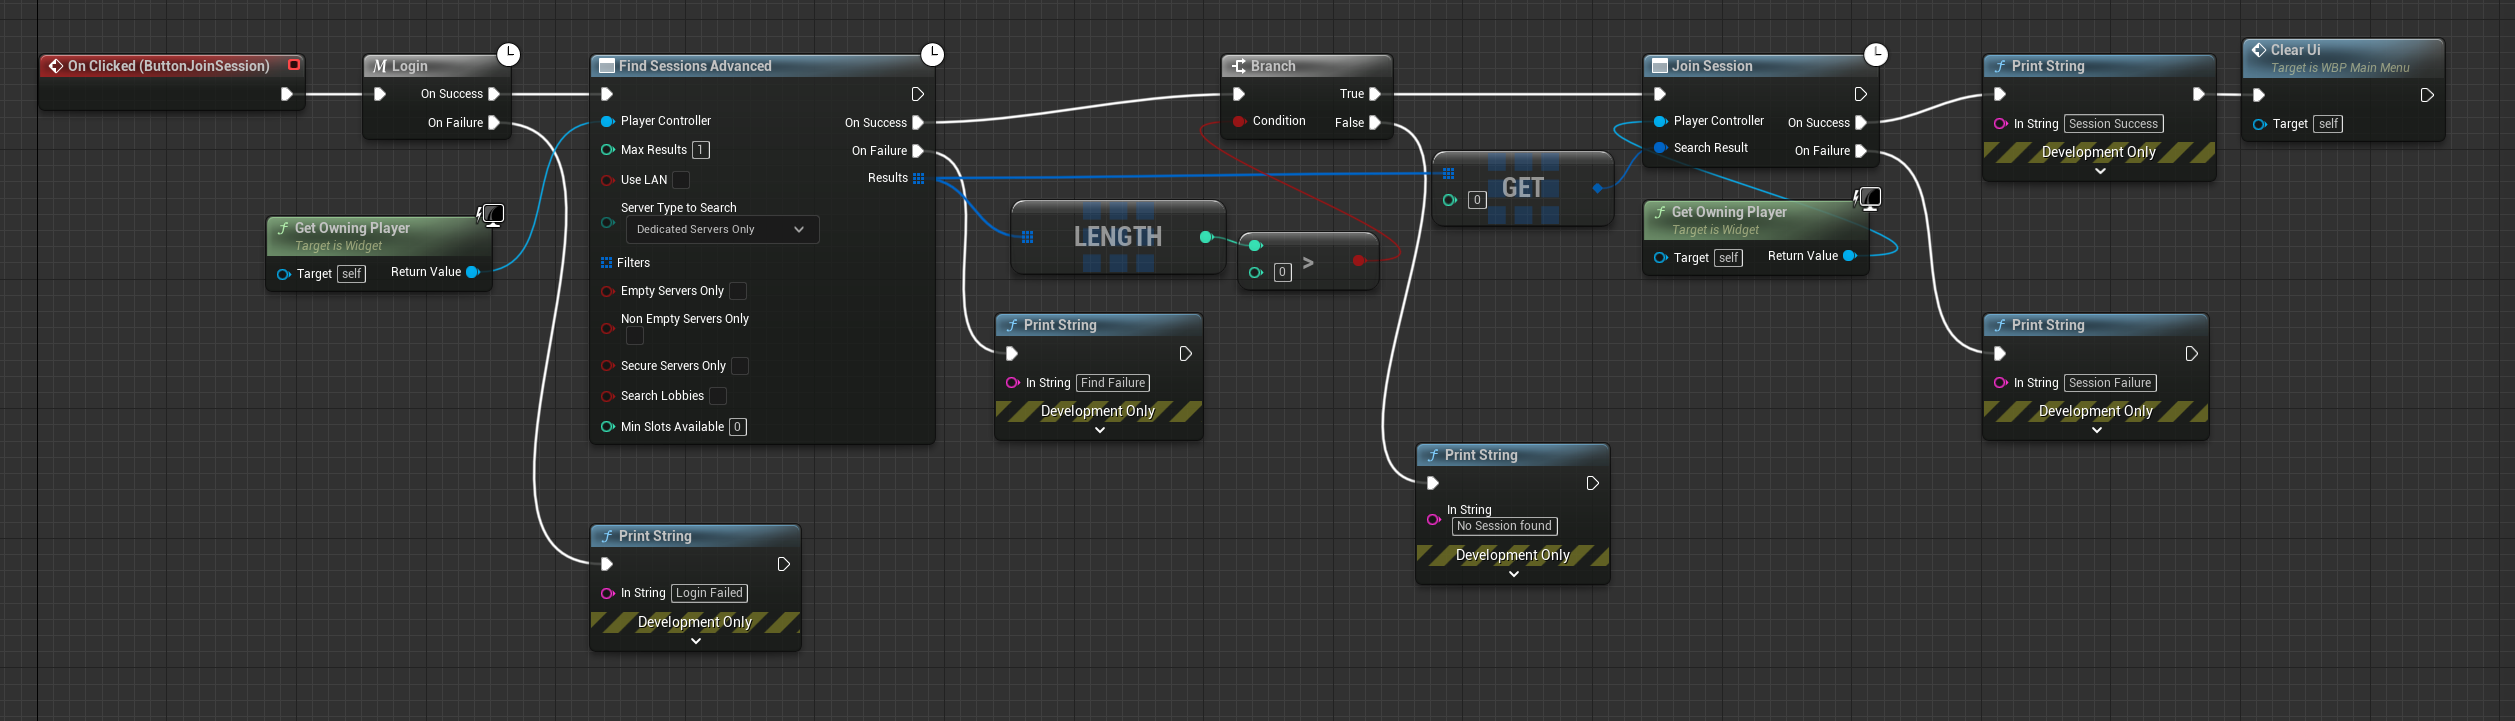The width and height of the screenshot is (2515, 721).
Task: Click the Clear Ui exec input pin
Action: point(2259,95)
